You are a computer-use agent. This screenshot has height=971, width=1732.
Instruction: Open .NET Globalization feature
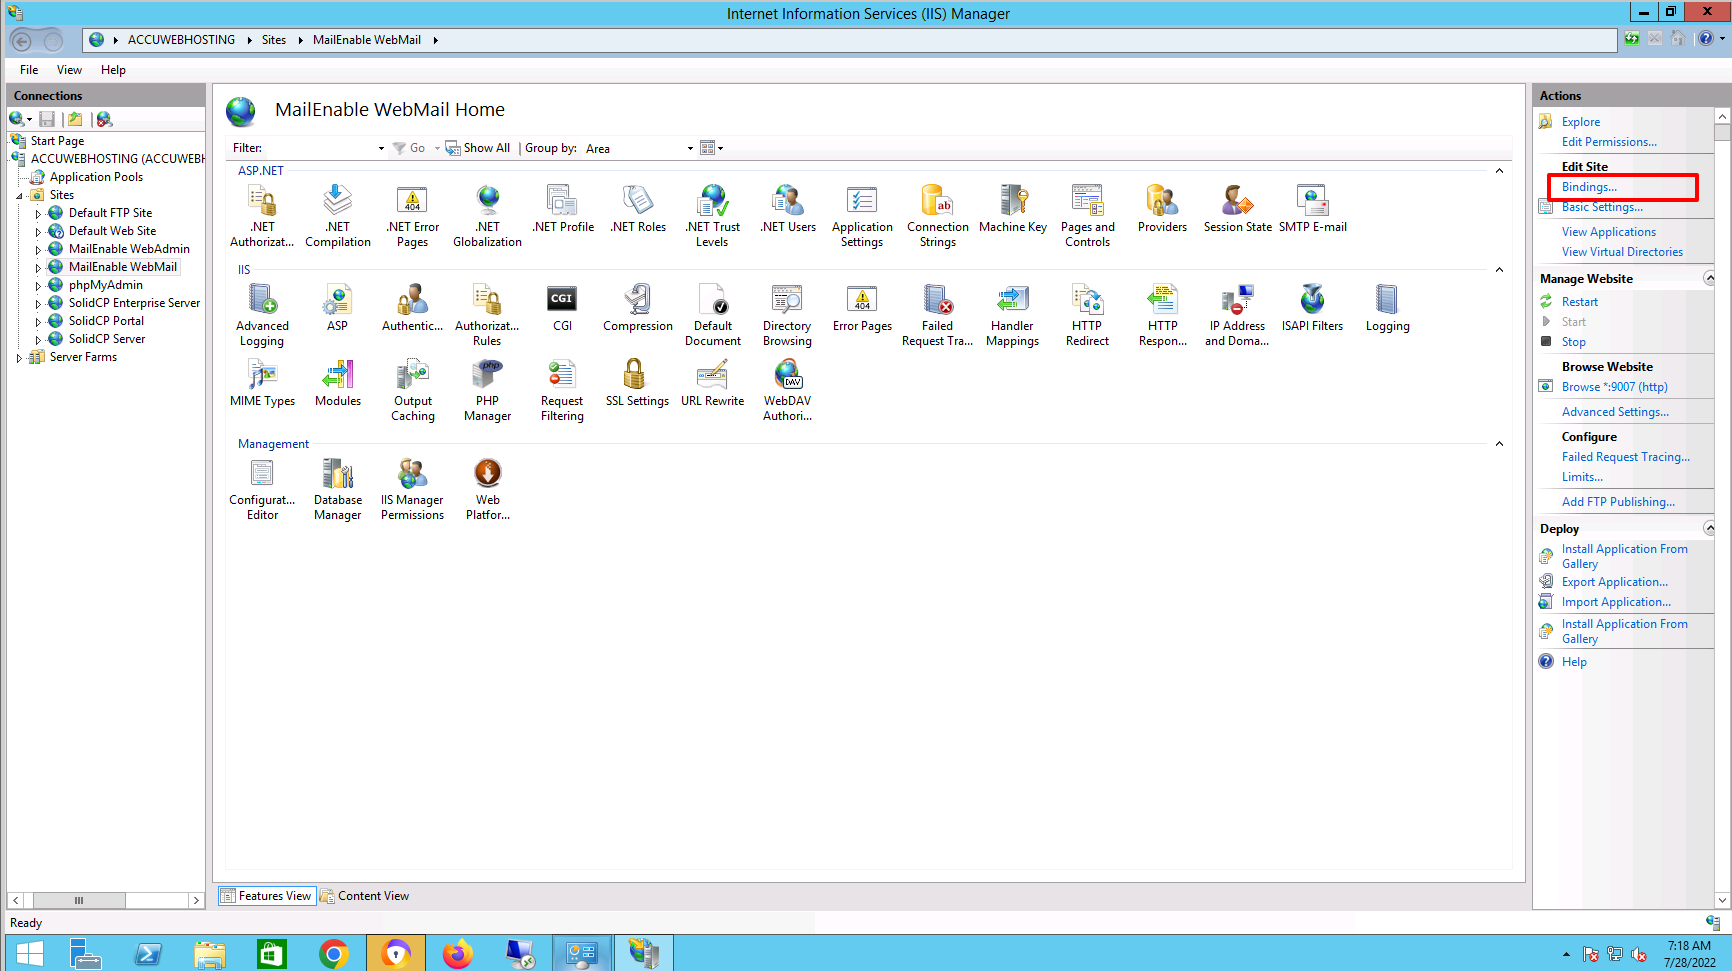click(487, 215)
